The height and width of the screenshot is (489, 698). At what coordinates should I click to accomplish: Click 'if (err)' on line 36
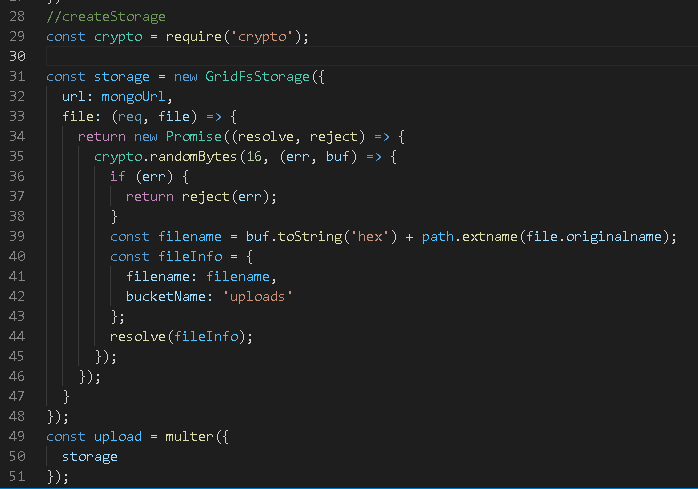point(141,177)
